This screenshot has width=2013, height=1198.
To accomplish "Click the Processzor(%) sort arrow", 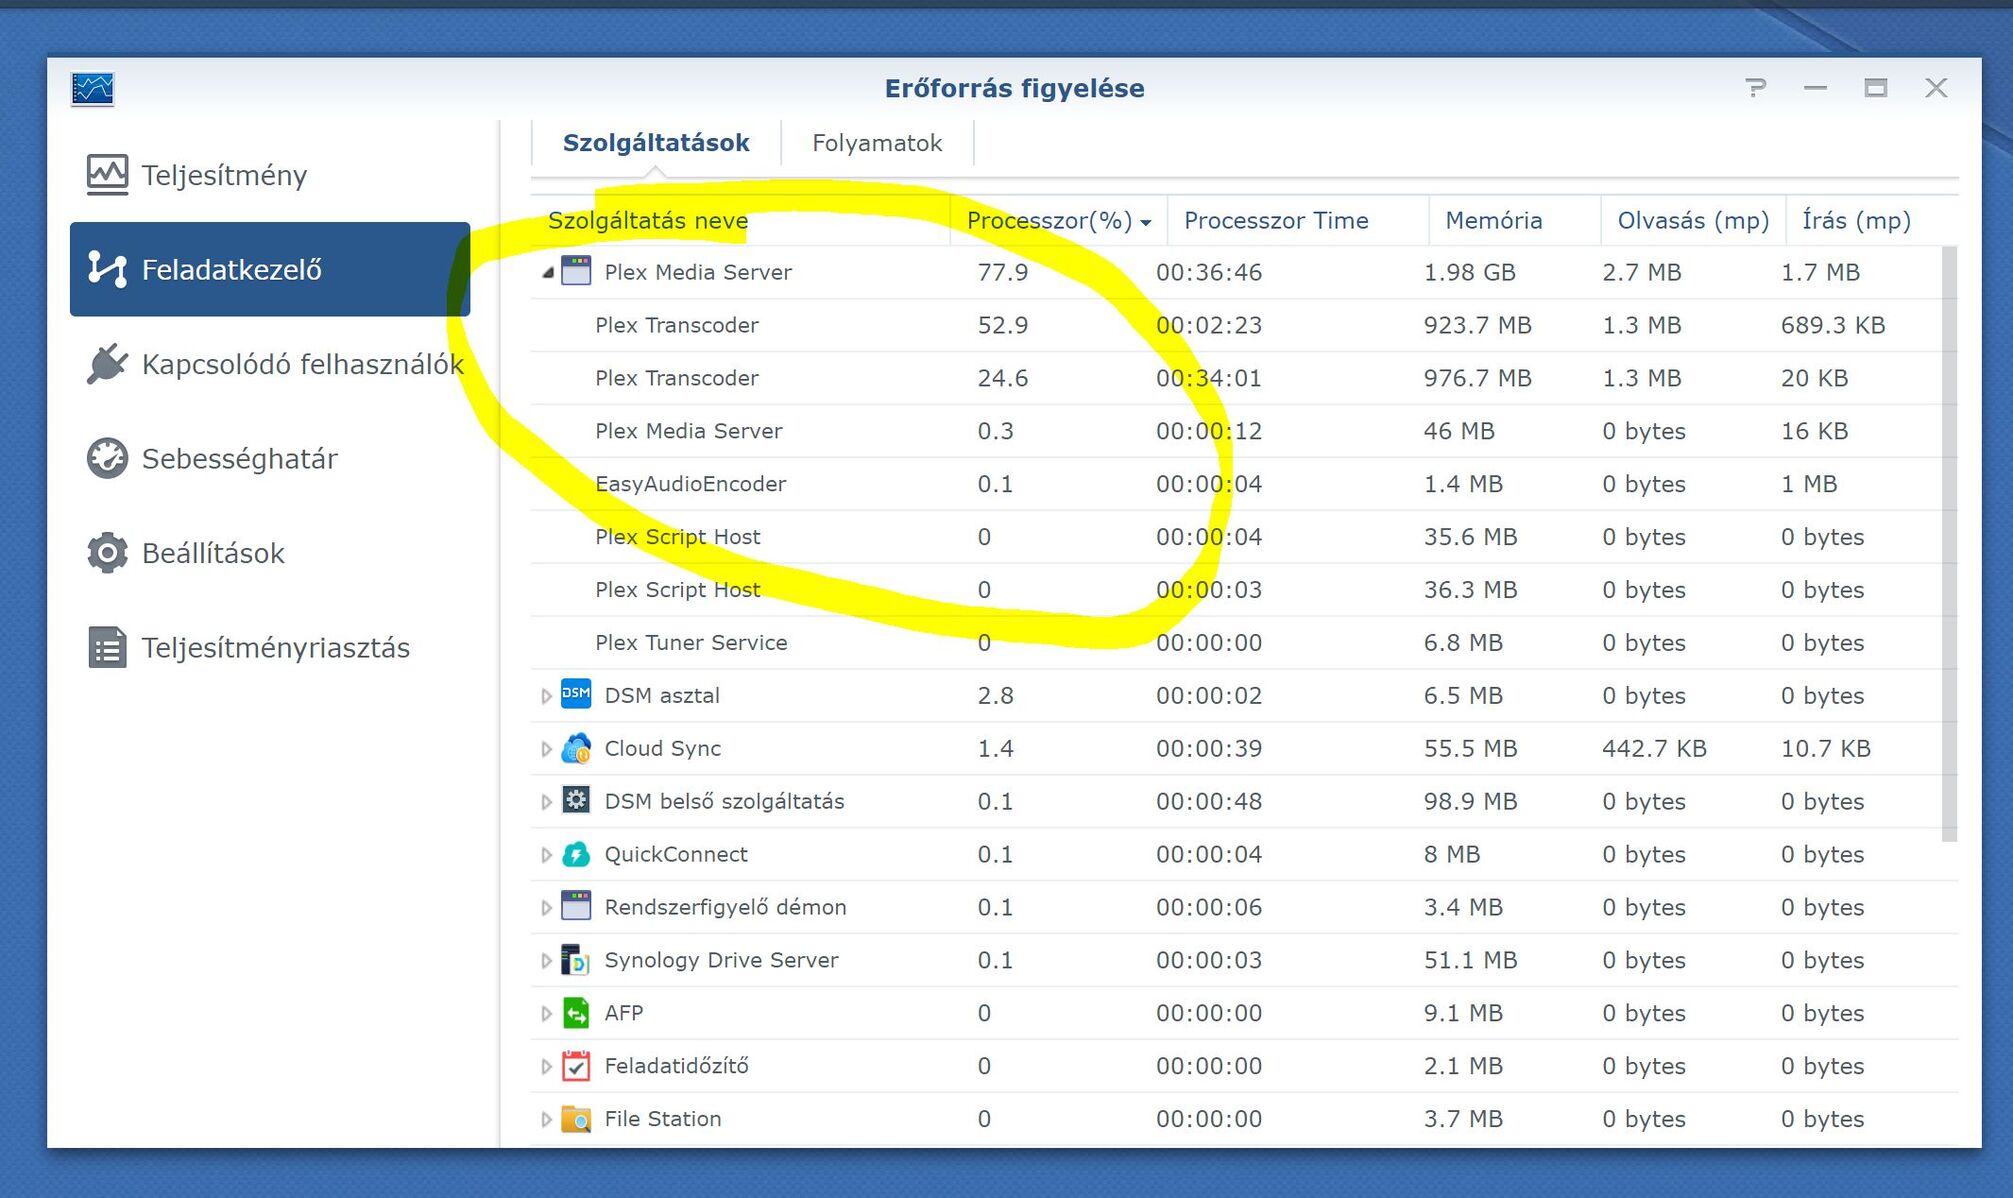I will tap(1146, 223).
